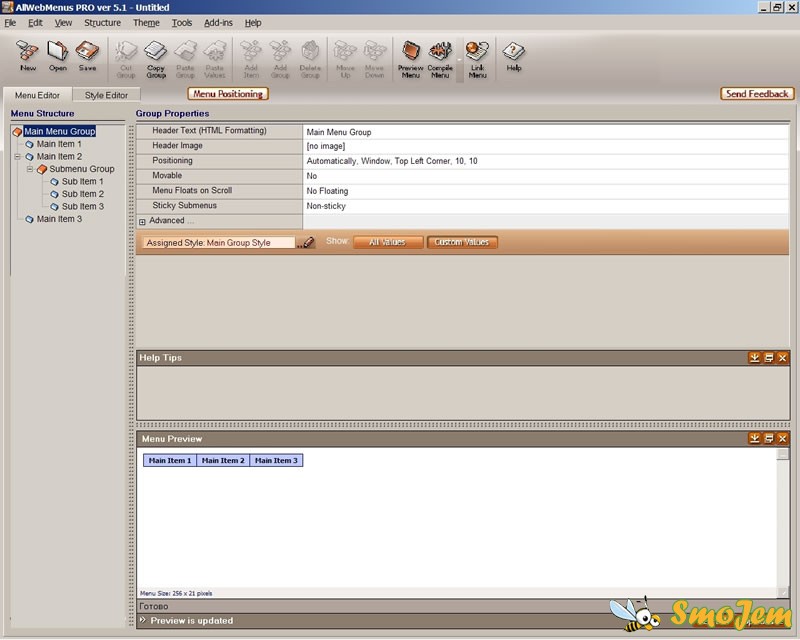Click the Header Text value field
This screenshot has height=640, width=800.
[545, 132]
